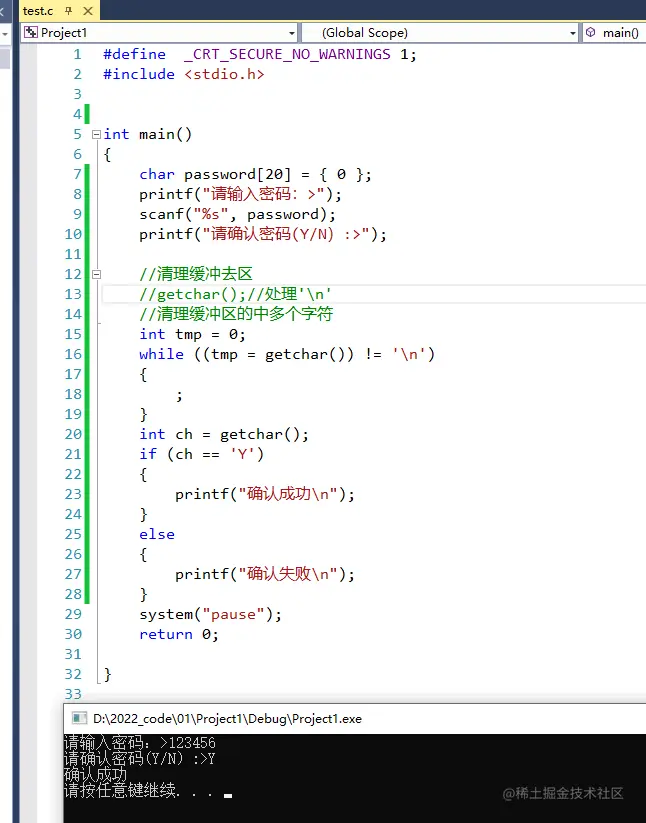Click the else keyword on line 25
This screenshot has width=646, height=823.
pyautogui.click(x=157, y=534)
